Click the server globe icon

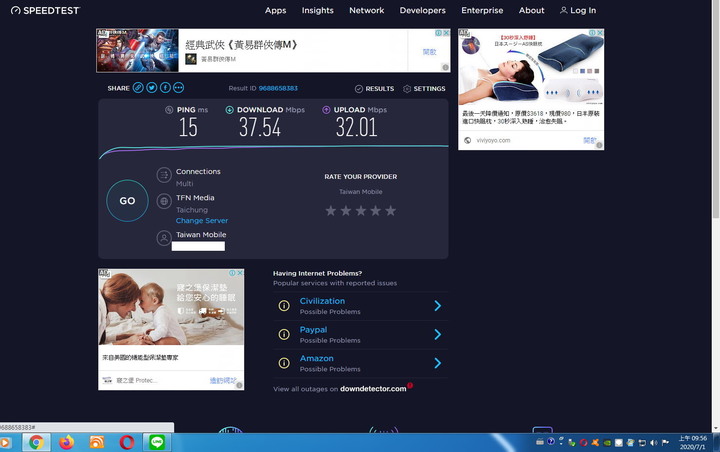pyautogui.click(x=164, y=201)
